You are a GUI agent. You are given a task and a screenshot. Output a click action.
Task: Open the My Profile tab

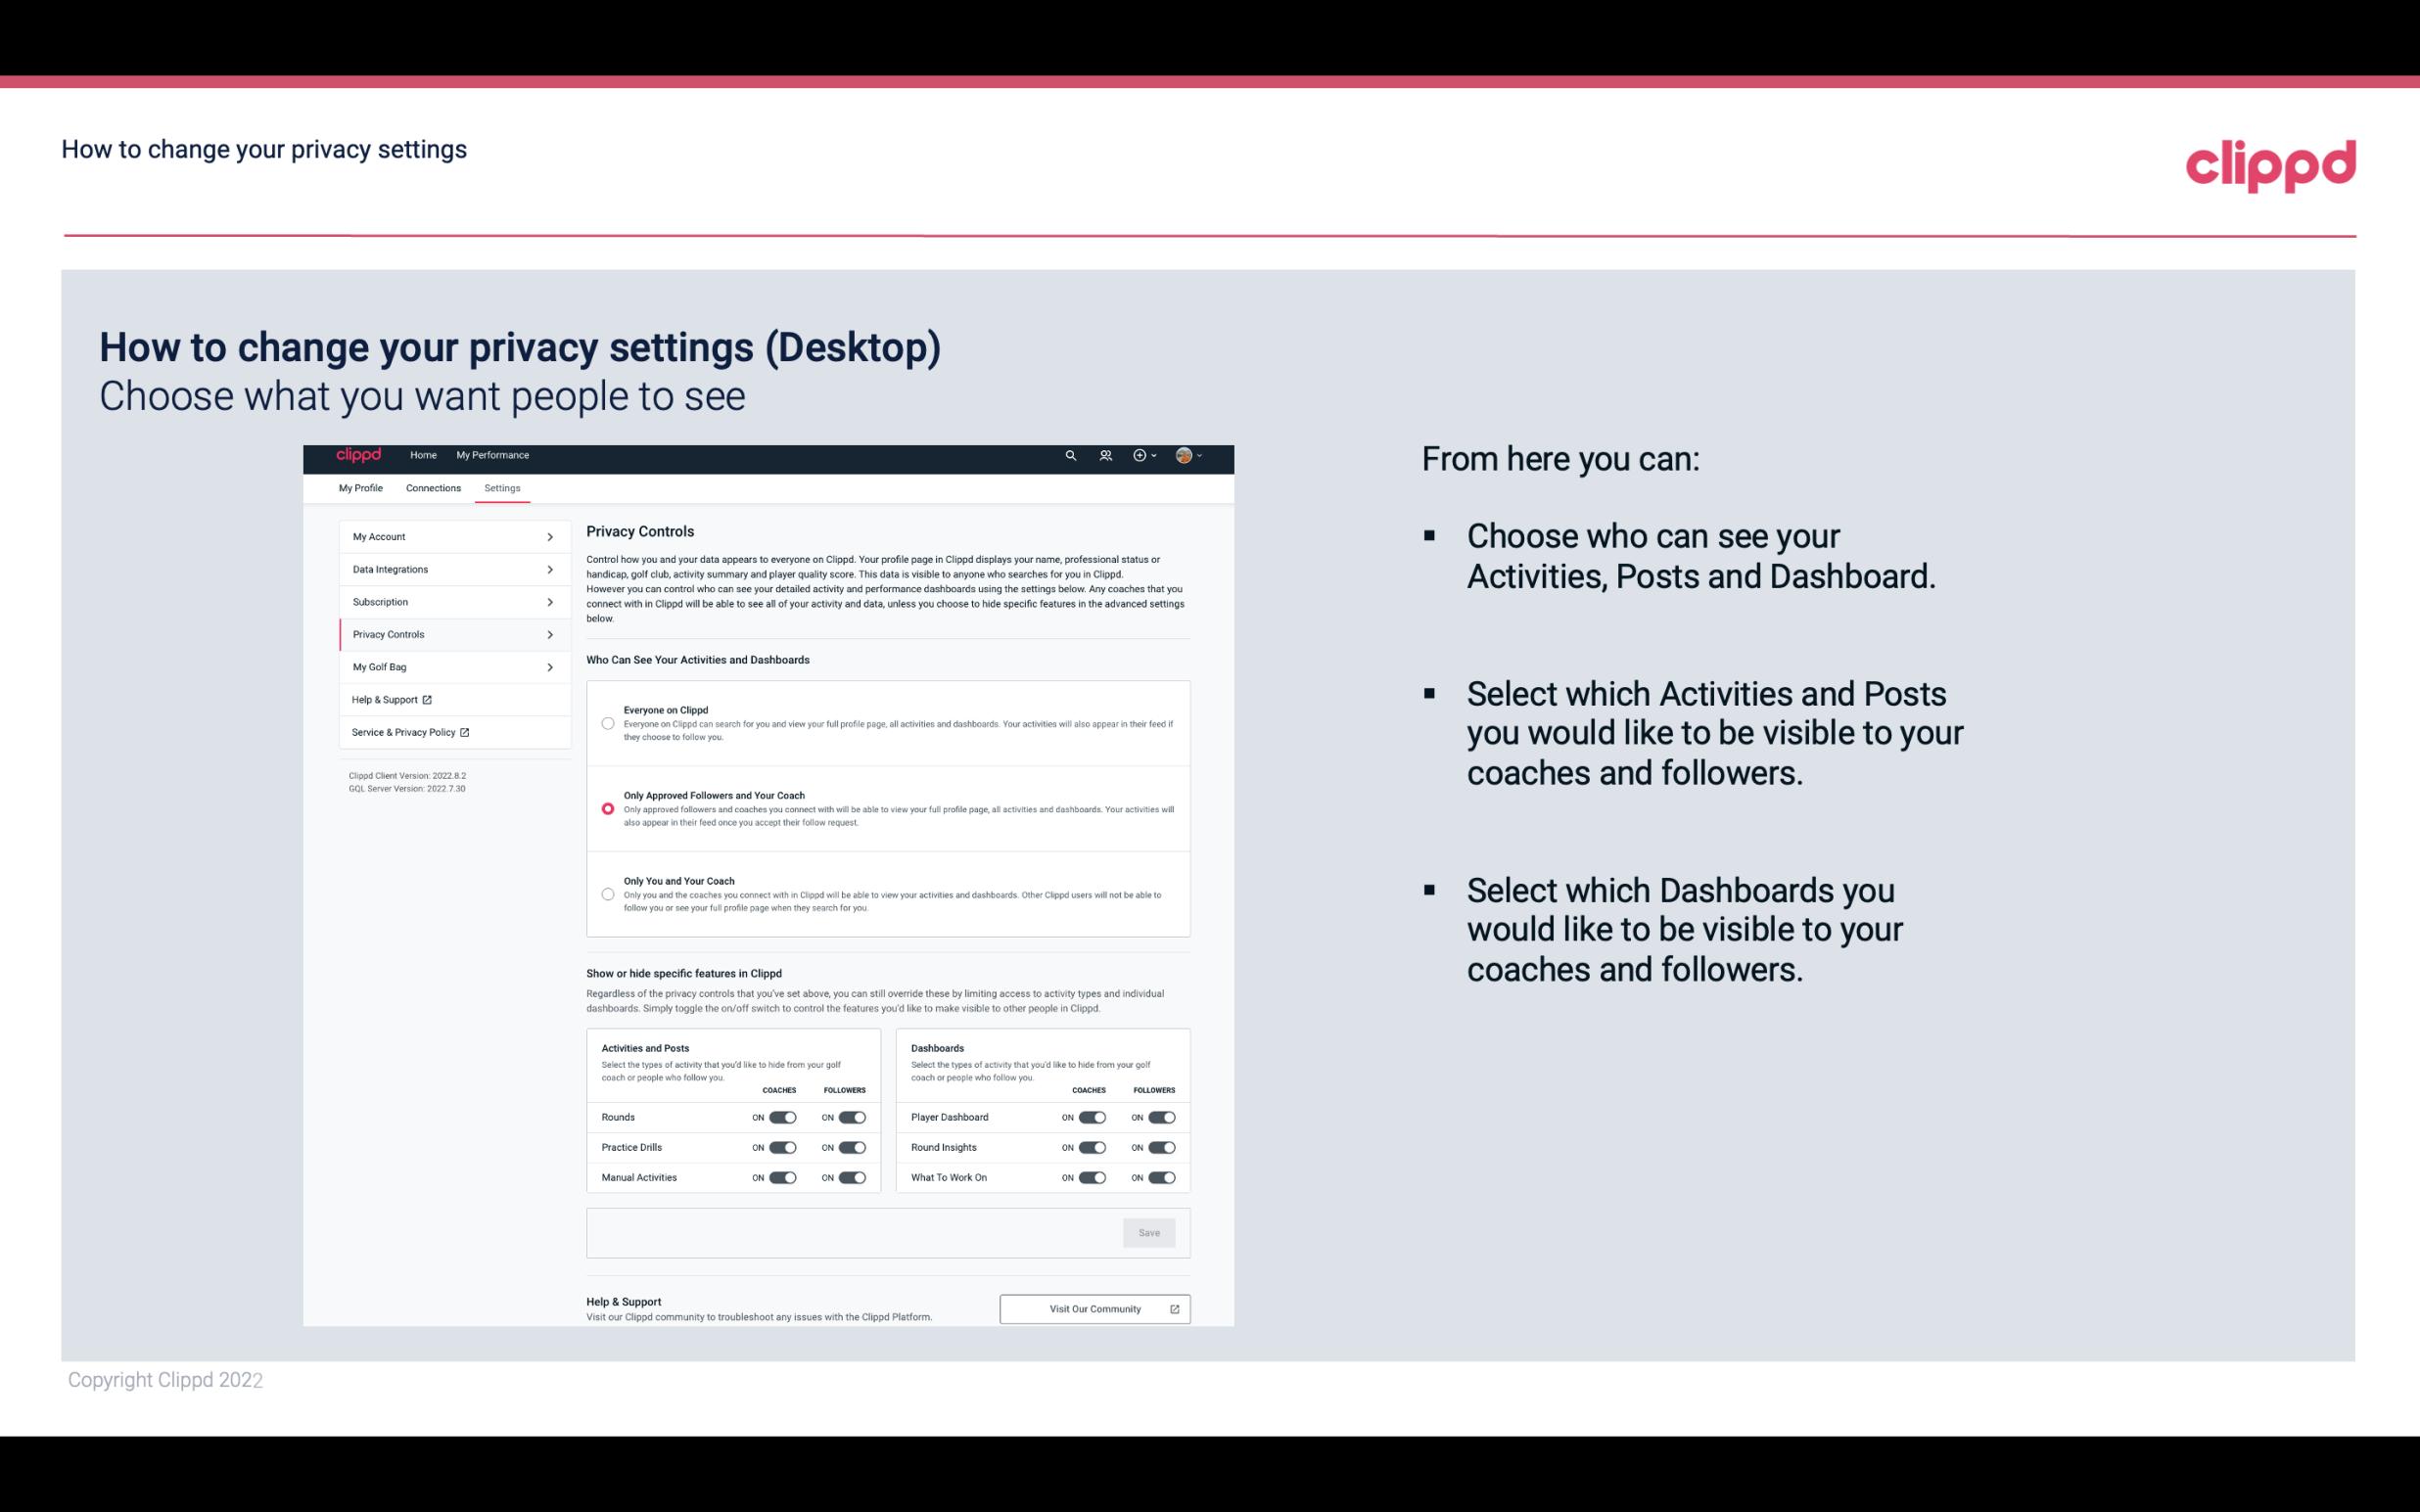click(360, 487)
